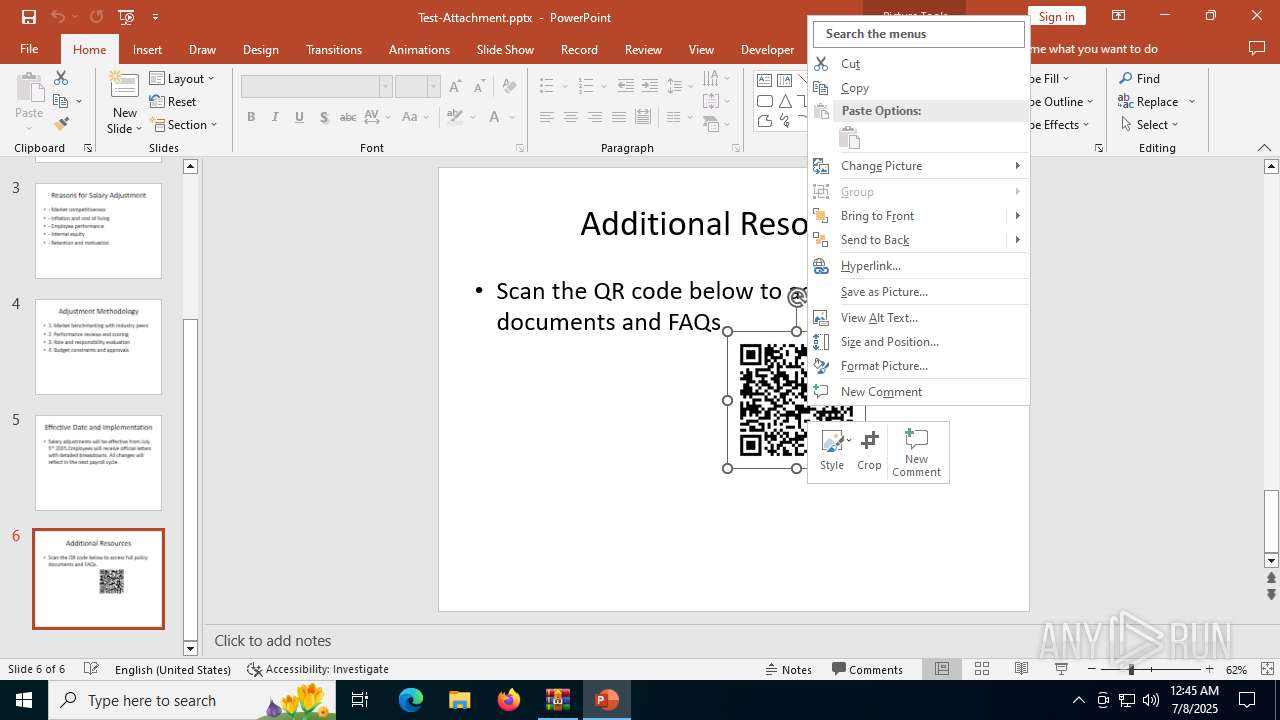
Task: Type in the Search the menus field
Action: click(919, 34)
